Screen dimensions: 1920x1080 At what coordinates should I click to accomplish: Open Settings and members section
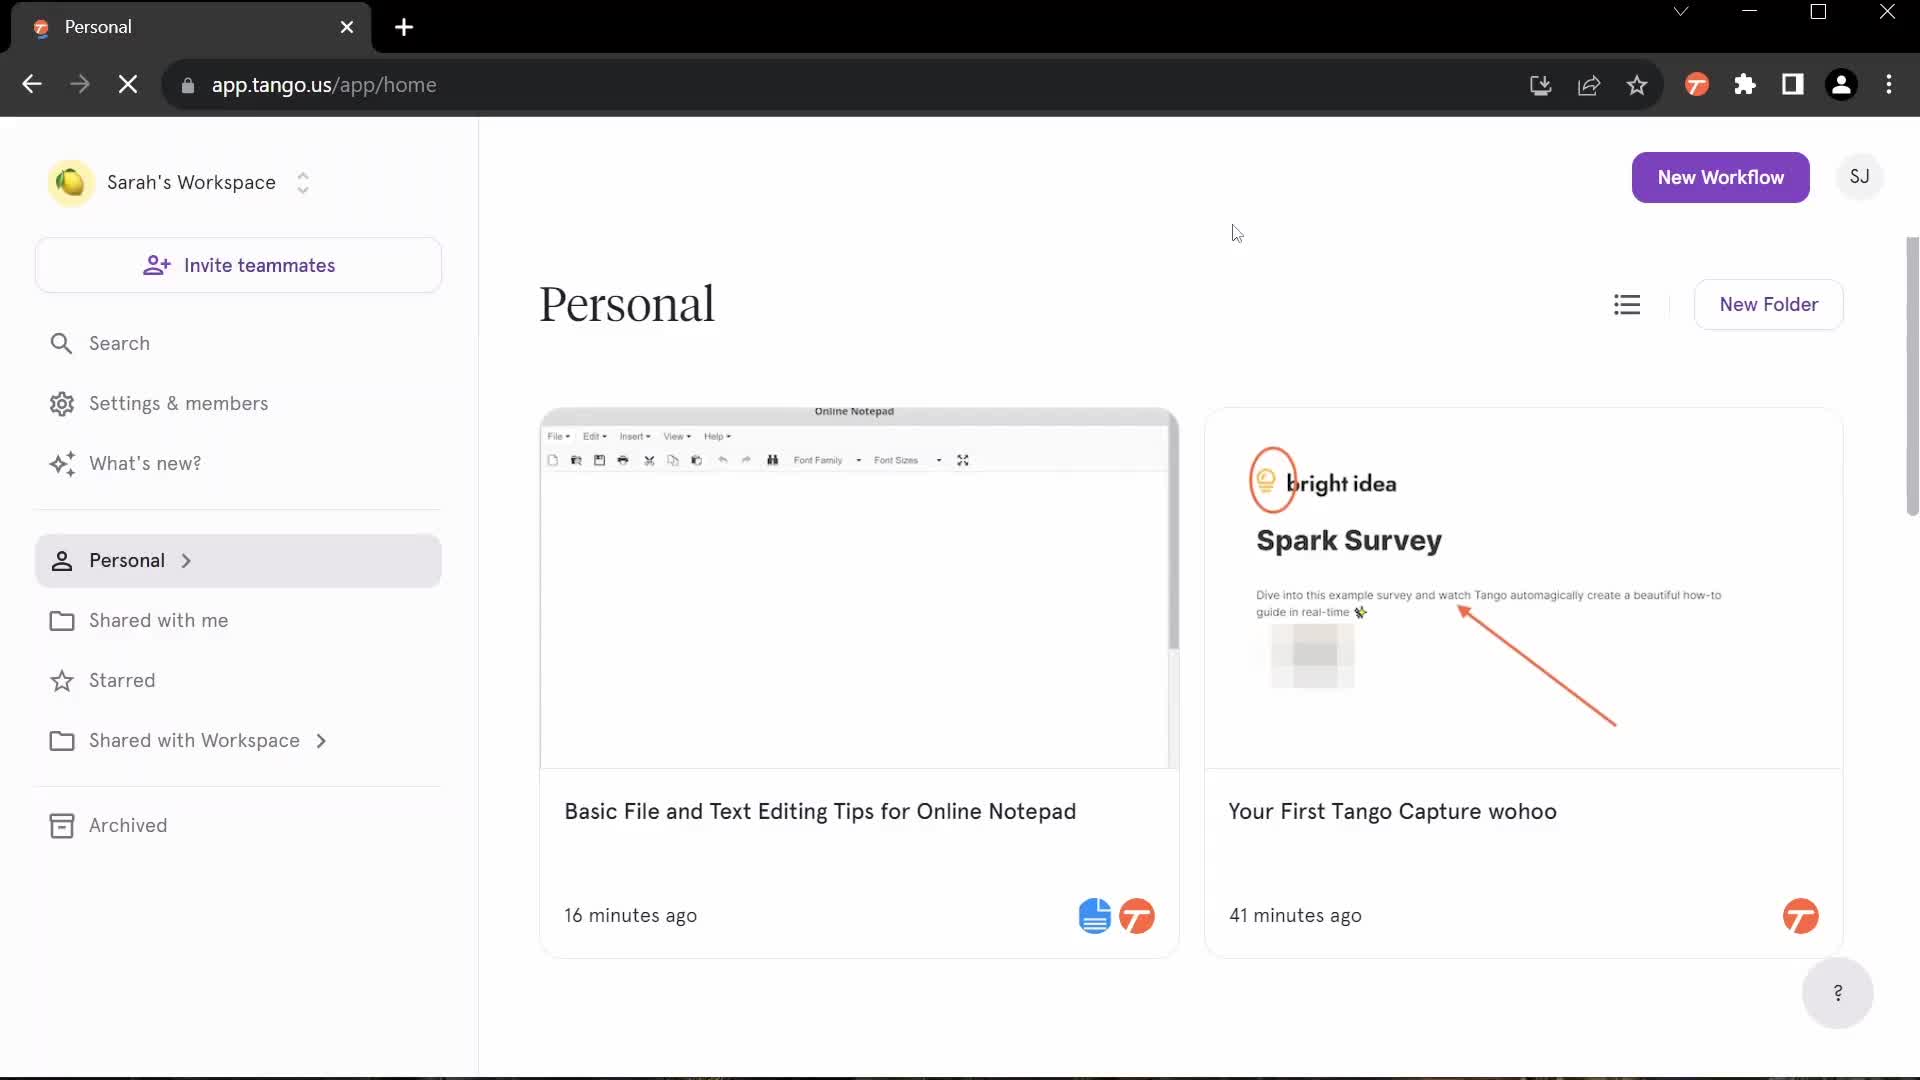(178, 402)
